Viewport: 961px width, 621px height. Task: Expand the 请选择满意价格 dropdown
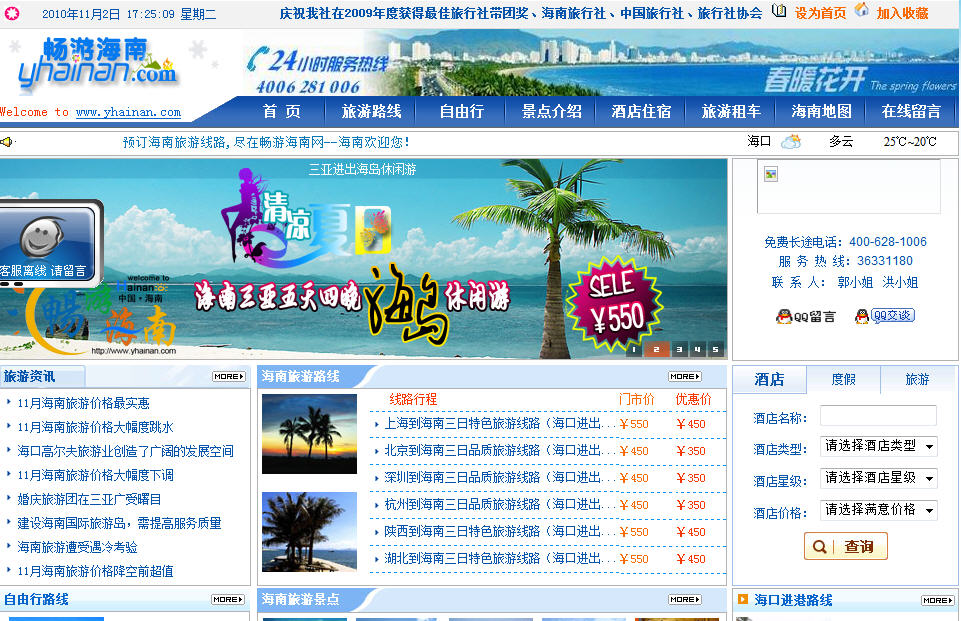(x=878, y=510)
